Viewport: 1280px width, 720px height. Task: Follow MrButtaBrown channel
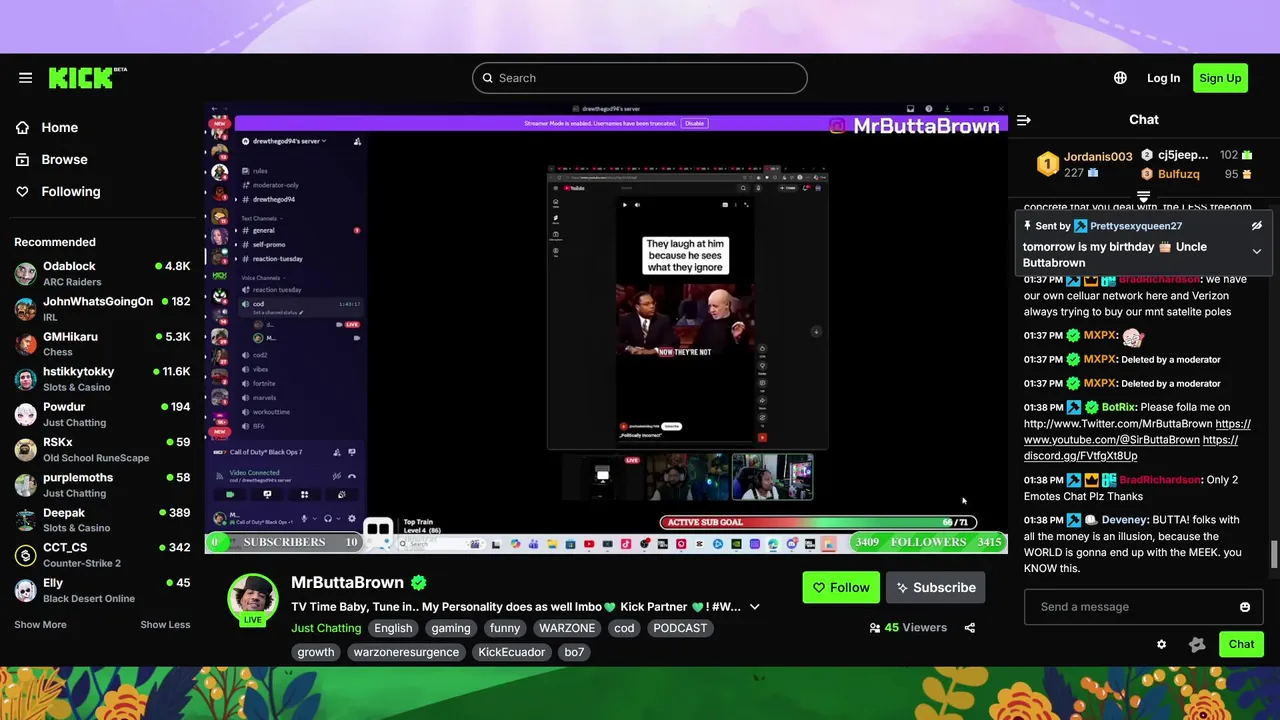pyautogui.click(x=841, y=588)
